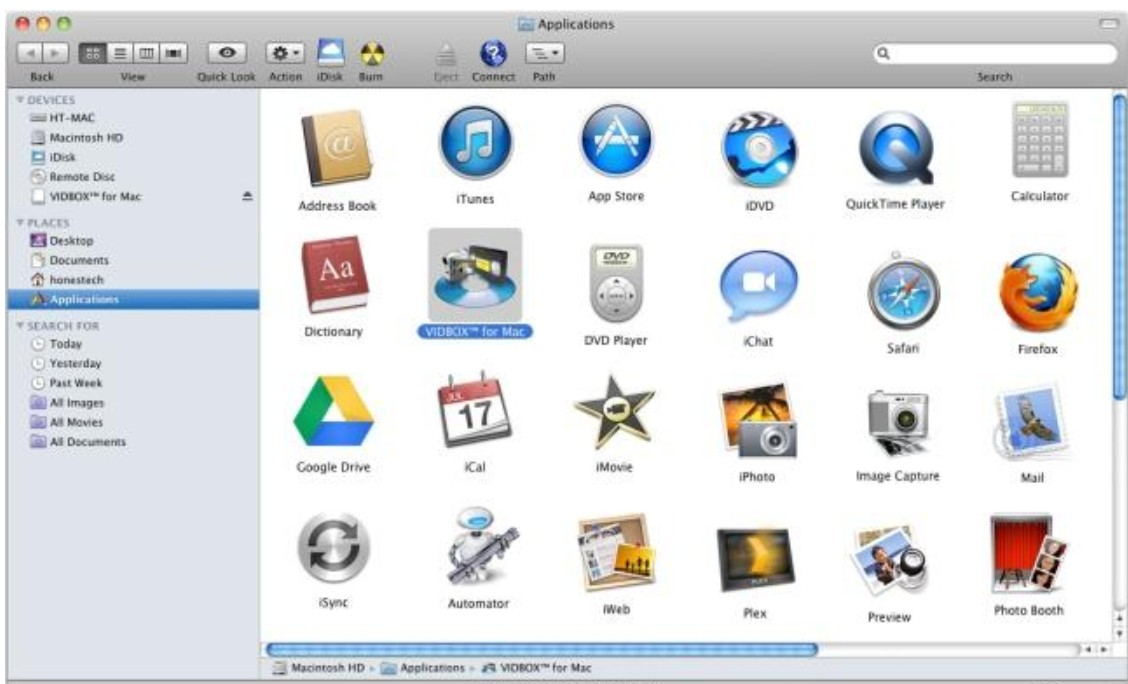Select the iTunes app icon
Screen dimensions: 1128x684
[x=475, y=143]
